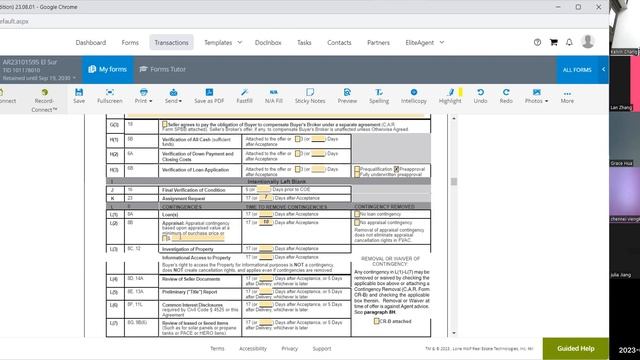Open the Partners page

pos(378,42)
